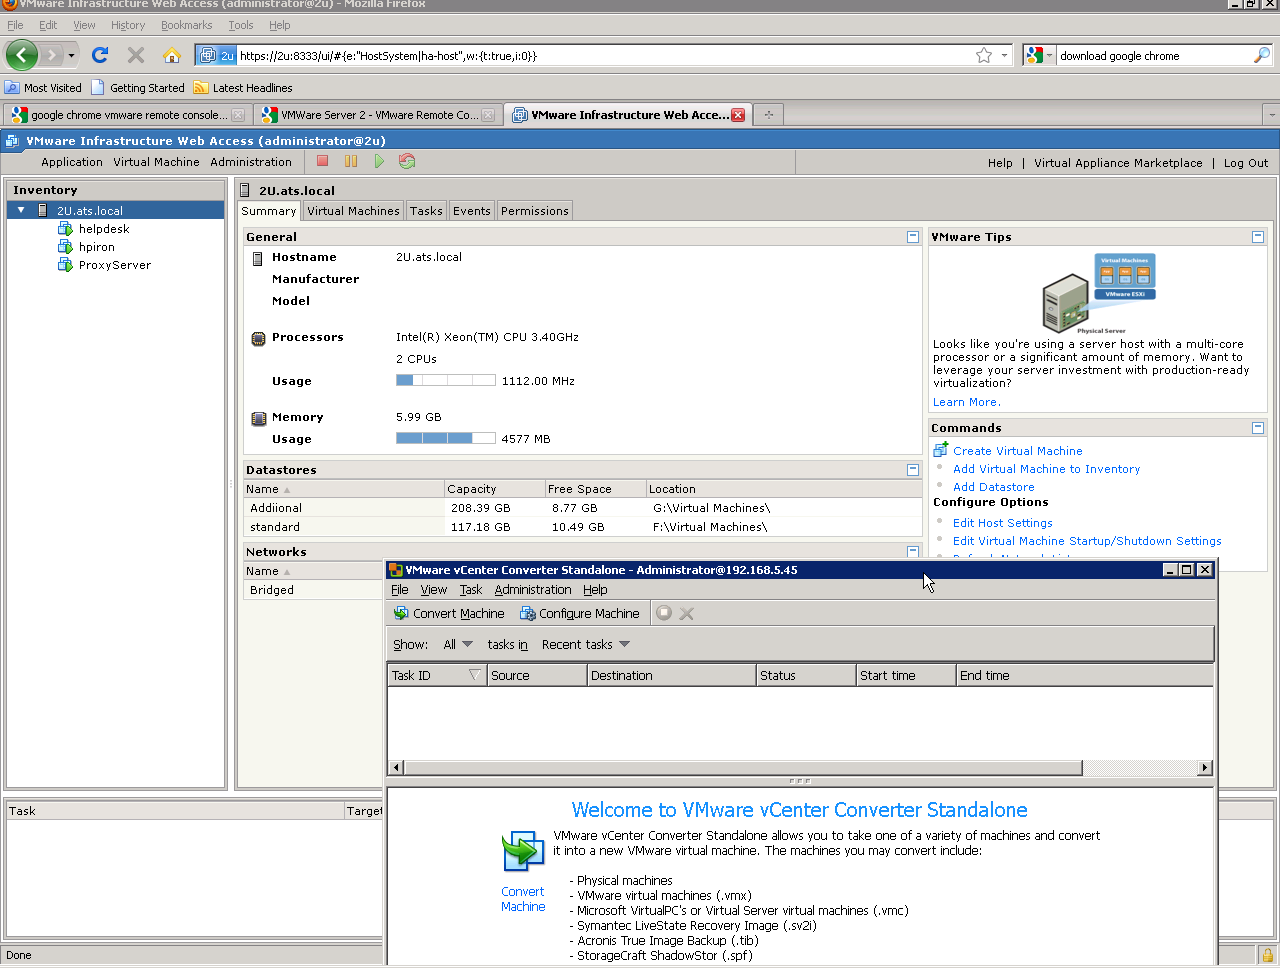The height and width of the screenshot is (968, 1280).
Task: Click the Converter delete task X icon
Action: 687,613
